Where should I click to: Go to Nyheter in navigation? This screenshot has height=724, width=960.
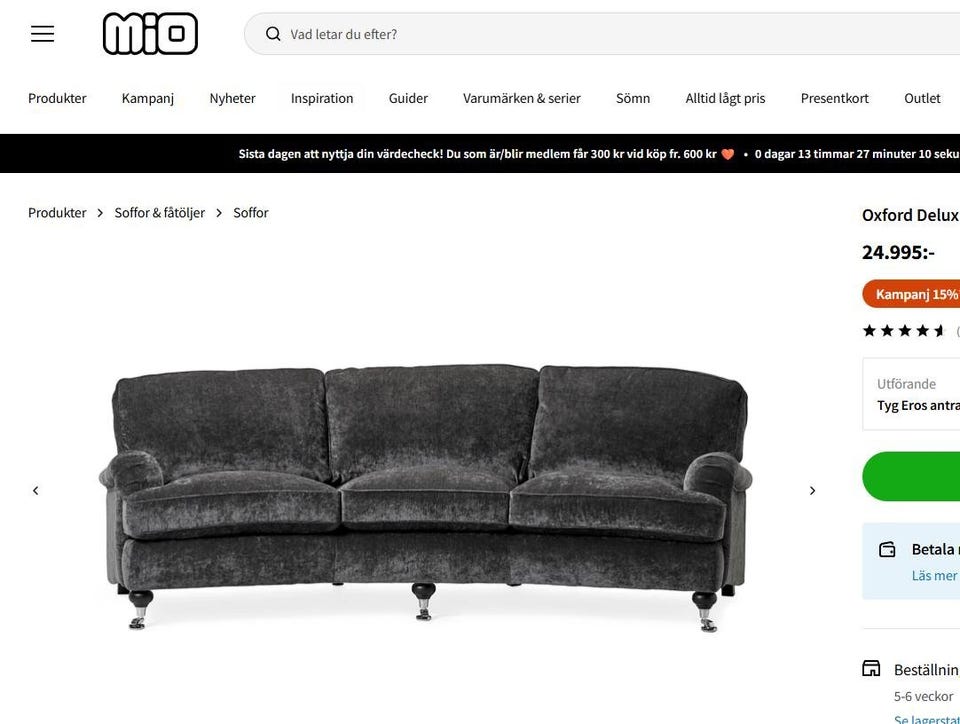232,99
